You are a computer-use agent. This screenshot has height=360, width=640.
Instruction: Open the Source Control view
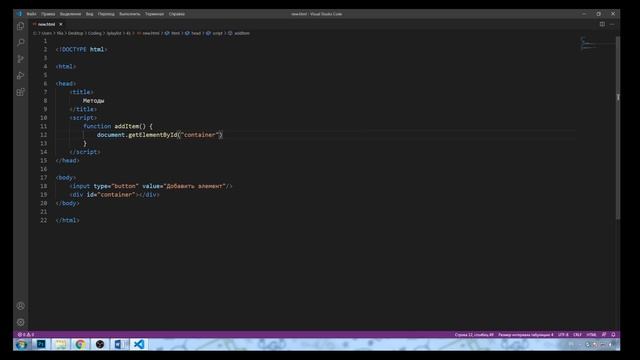[20, 59]
